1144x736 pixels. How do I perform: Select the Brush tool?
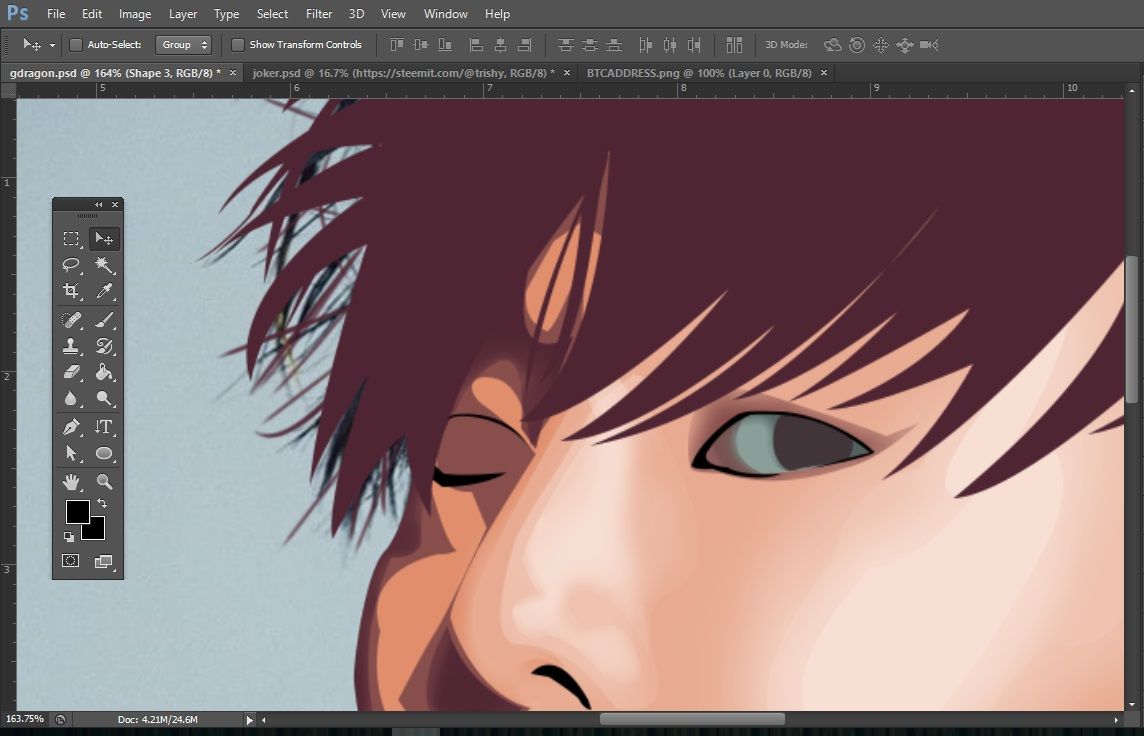click(103, 321)
